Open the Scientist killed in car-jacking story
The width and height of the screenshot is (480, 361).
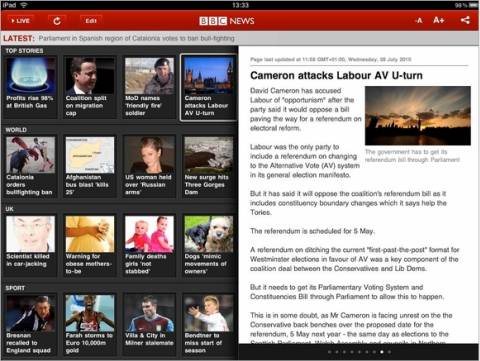pyautogui.click(x=30, y=245)
